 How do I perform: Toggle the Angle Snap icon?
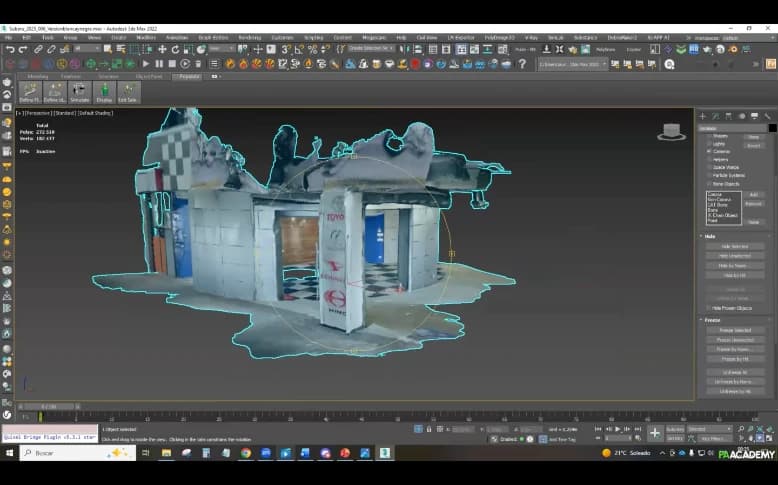coord(299,49)
